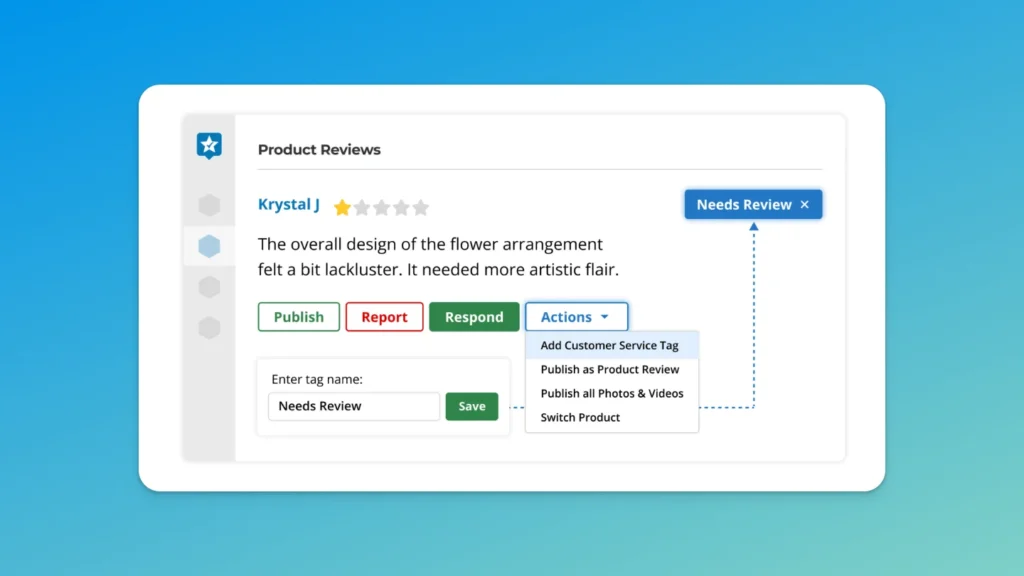
Task: Remove the Needs Review tag
Action: (x=805, y=204)
